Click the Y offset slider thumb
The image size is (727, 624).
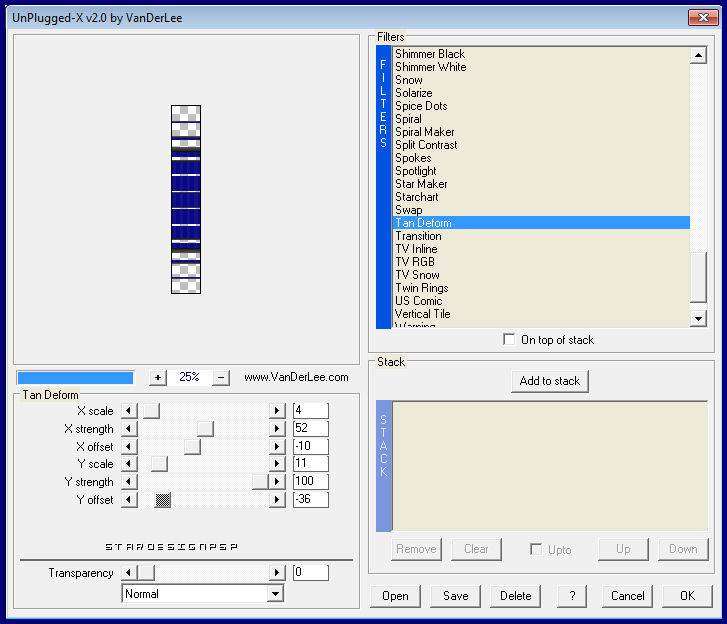point(163,500)
